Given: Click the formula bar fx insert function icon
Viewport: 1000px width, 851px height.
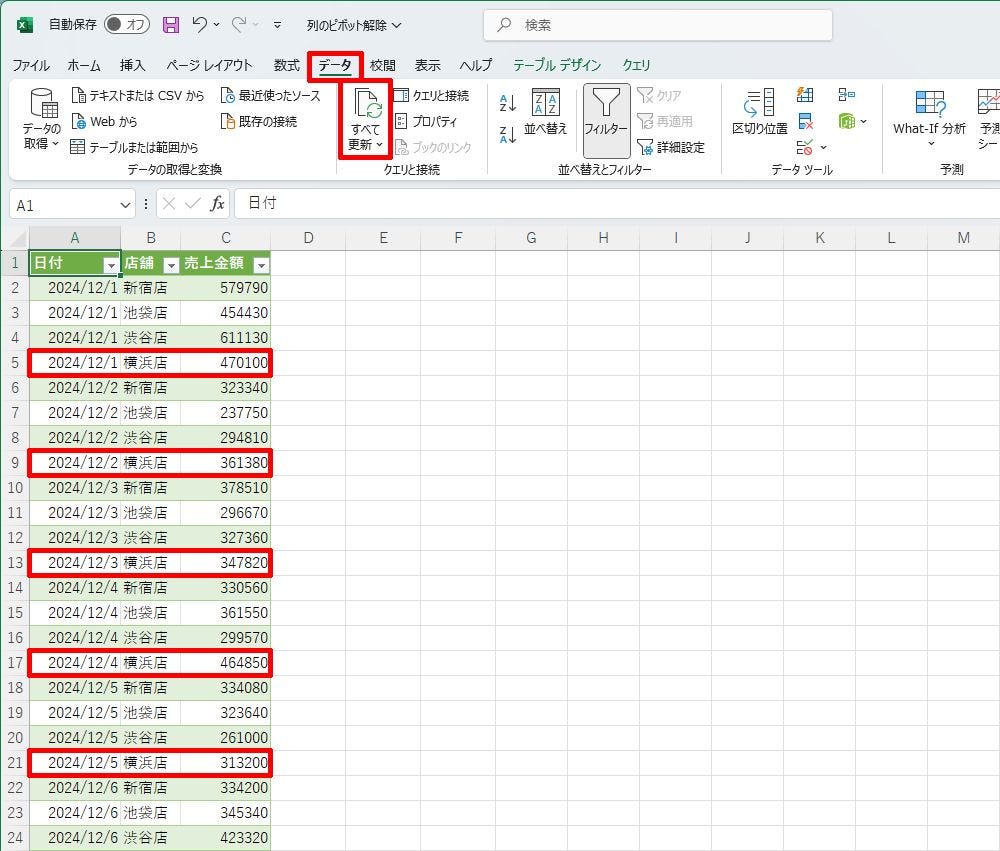Looking at the screenshot, I should (x=217, y=204).
